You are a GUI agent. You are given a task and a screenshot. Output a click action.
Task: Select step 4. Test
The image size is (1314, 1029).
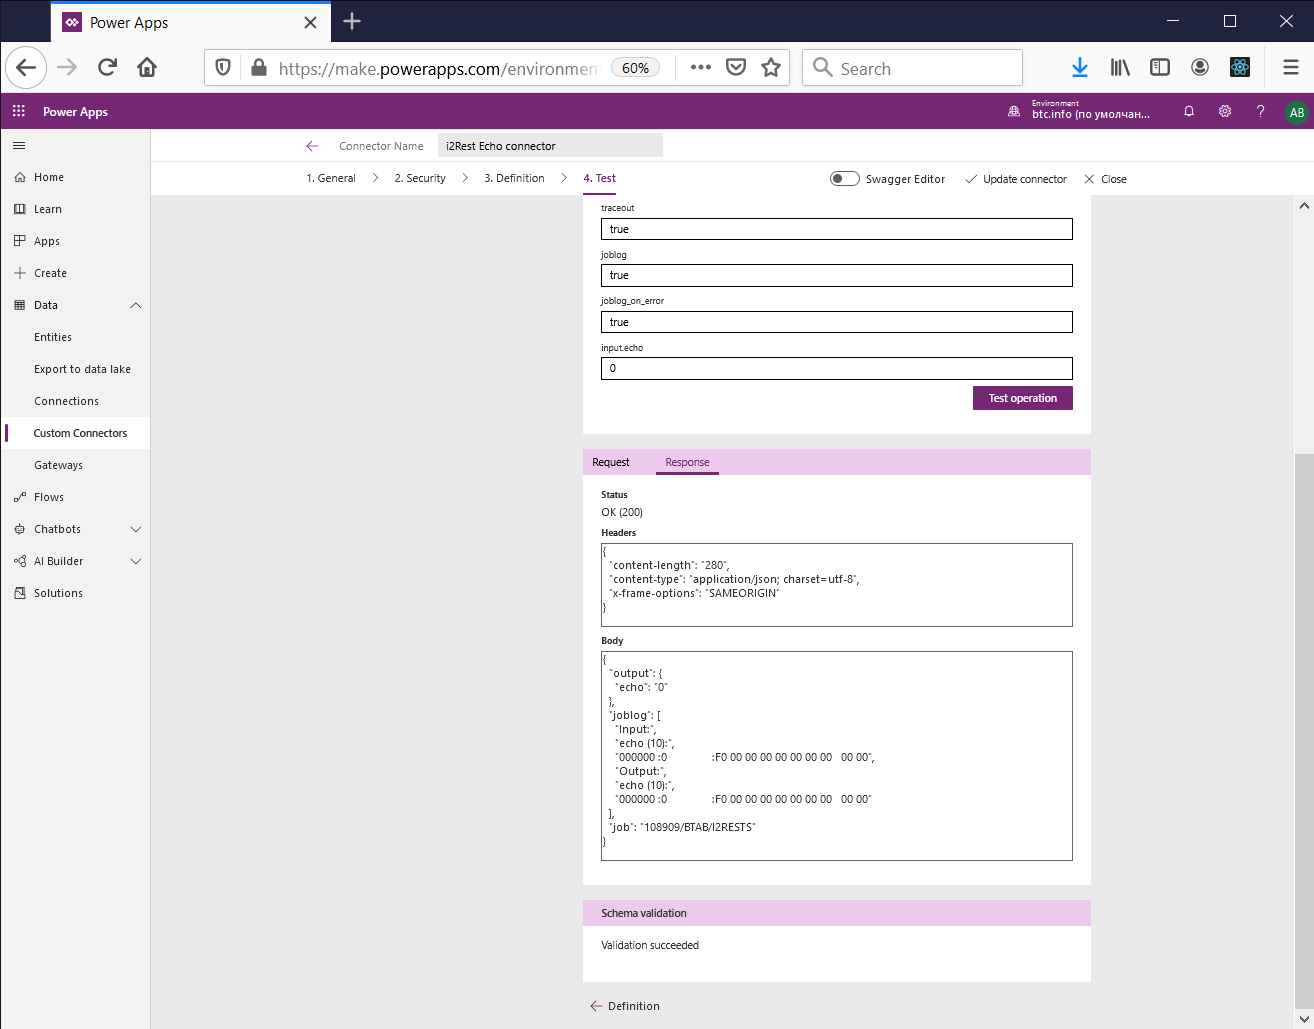pos(600,178)
